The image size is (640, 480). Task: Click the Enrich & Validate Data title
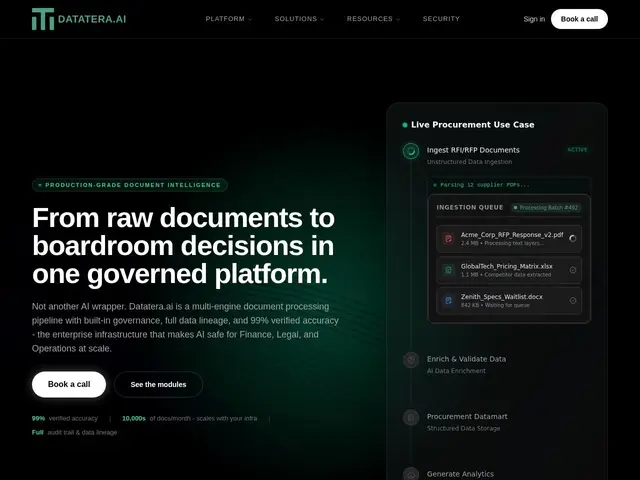[466, 359]
